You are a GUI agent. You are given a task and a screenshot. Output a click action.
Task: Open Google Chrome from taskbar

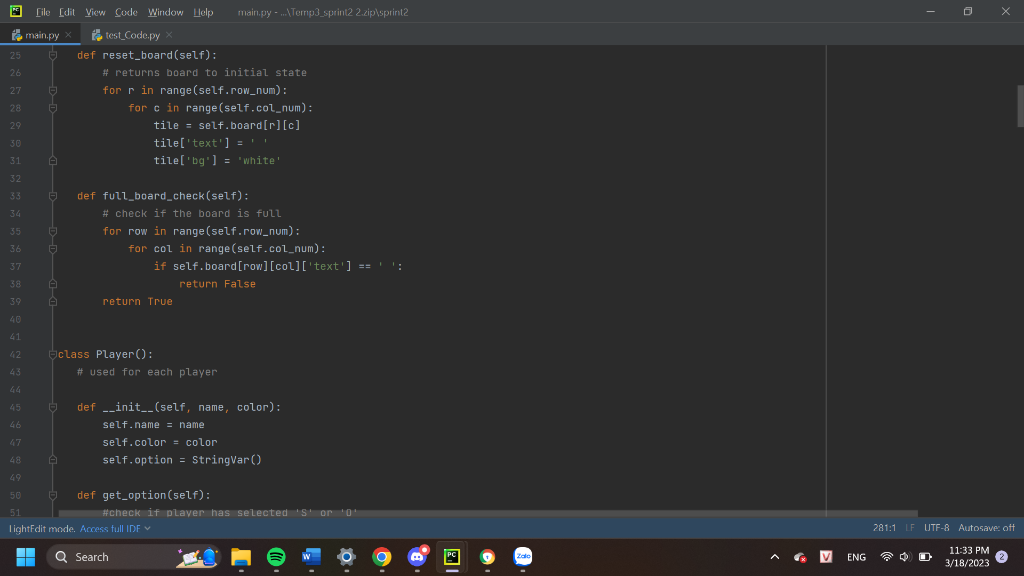(x=382, y=557)
